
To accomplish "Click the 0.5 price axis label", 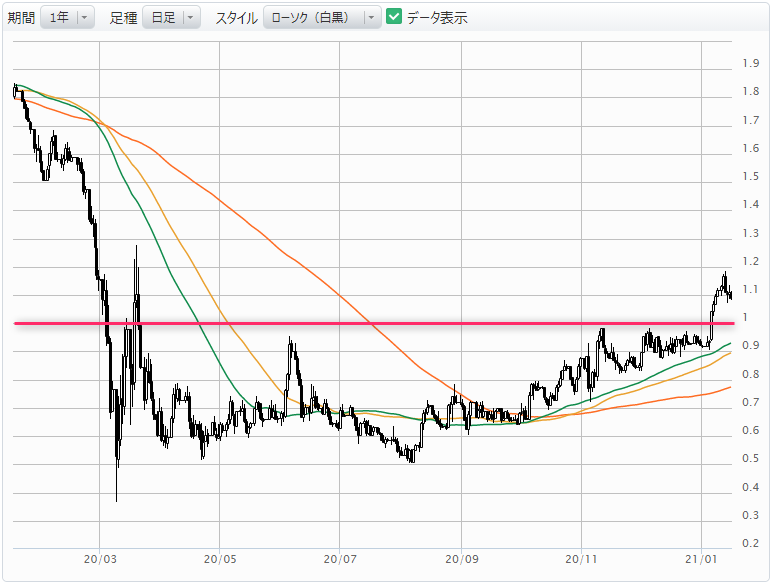I will pyautogui.click(x=750, y=458).
